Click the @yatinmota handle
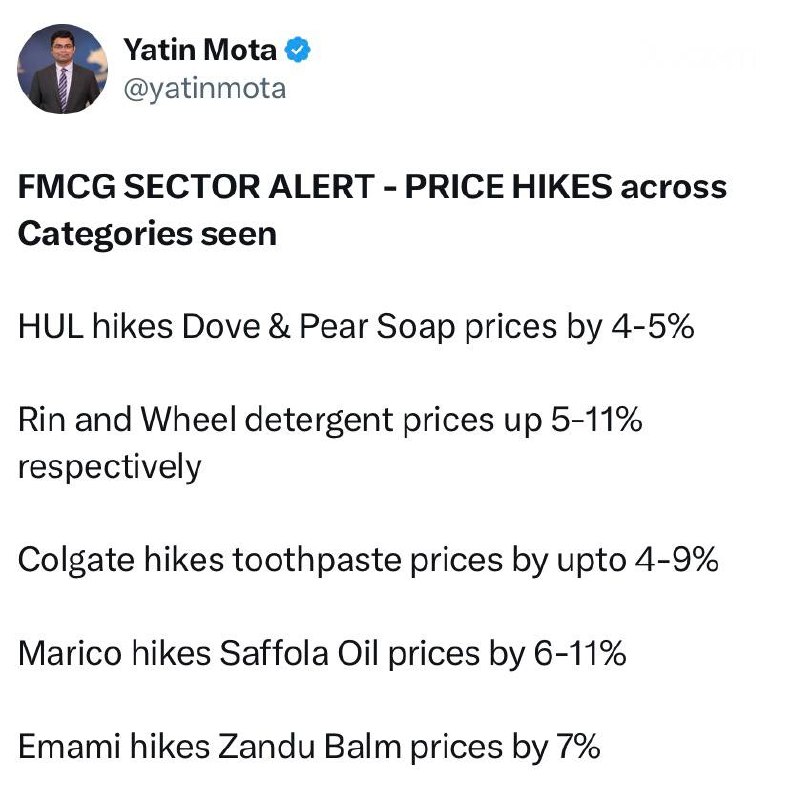 204,89
